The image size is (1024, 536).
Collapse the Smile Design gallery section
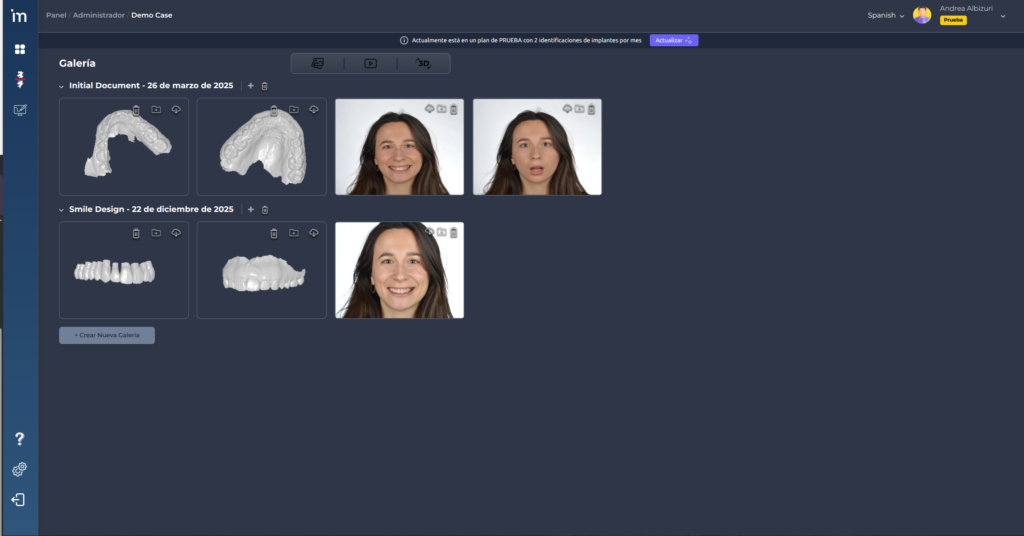(x=61, y=210)
